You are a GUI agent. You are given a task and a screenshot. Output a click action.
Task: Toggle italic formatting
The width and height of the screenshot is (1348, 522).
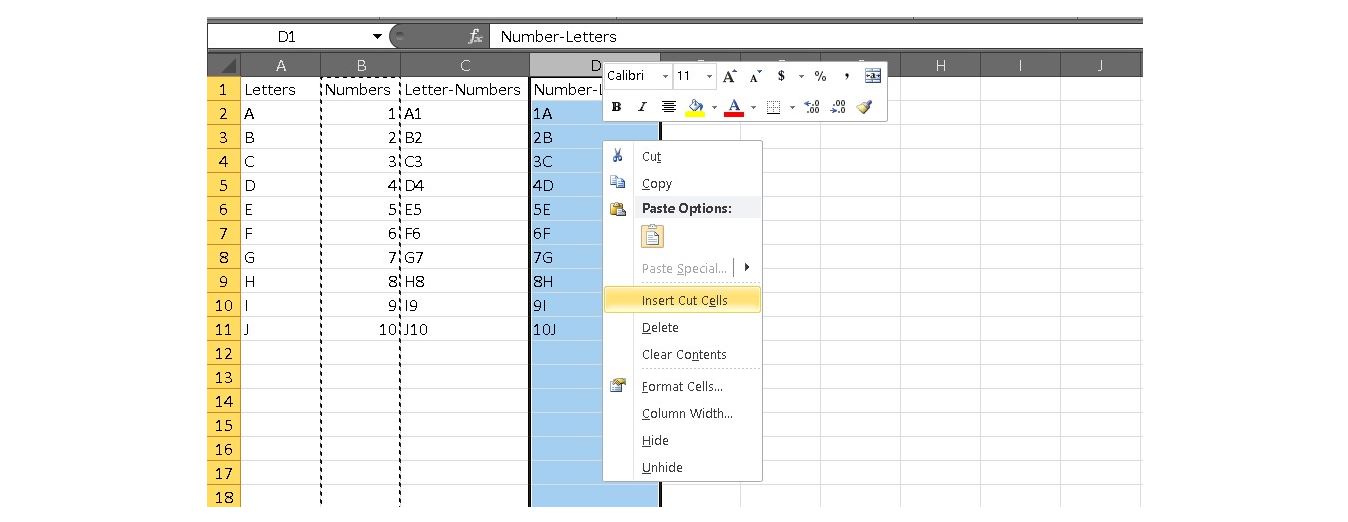pyautogui.click(x=642, y=107)
